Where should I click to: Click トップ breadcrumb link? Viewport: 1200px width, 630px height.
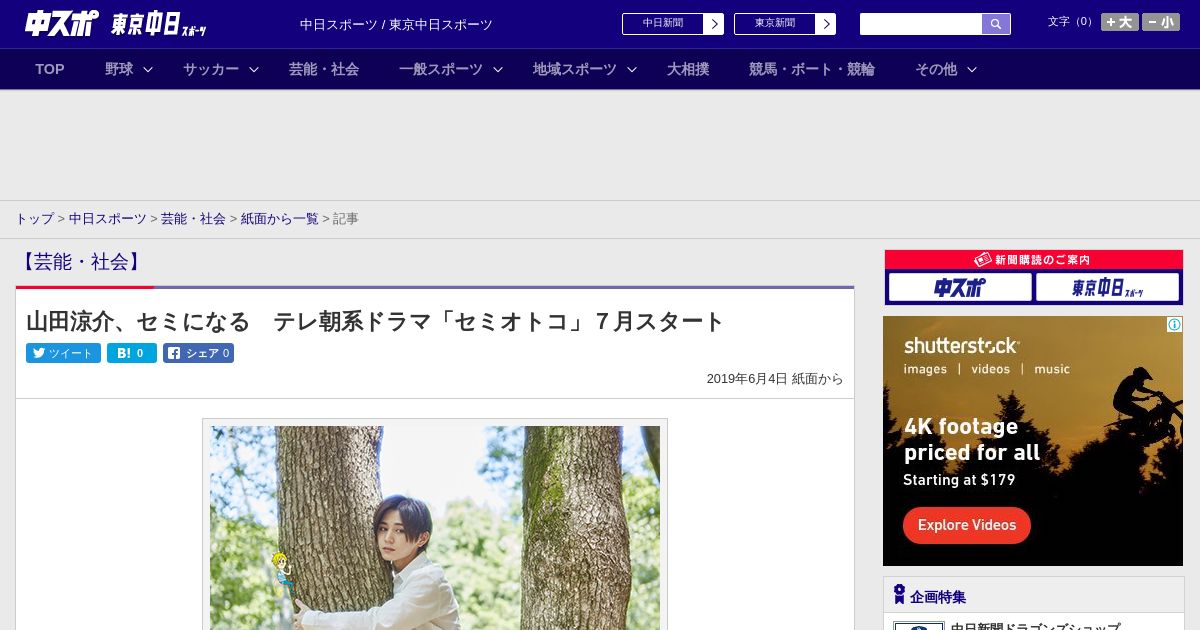pyautogui.click(x=34, y=218)
